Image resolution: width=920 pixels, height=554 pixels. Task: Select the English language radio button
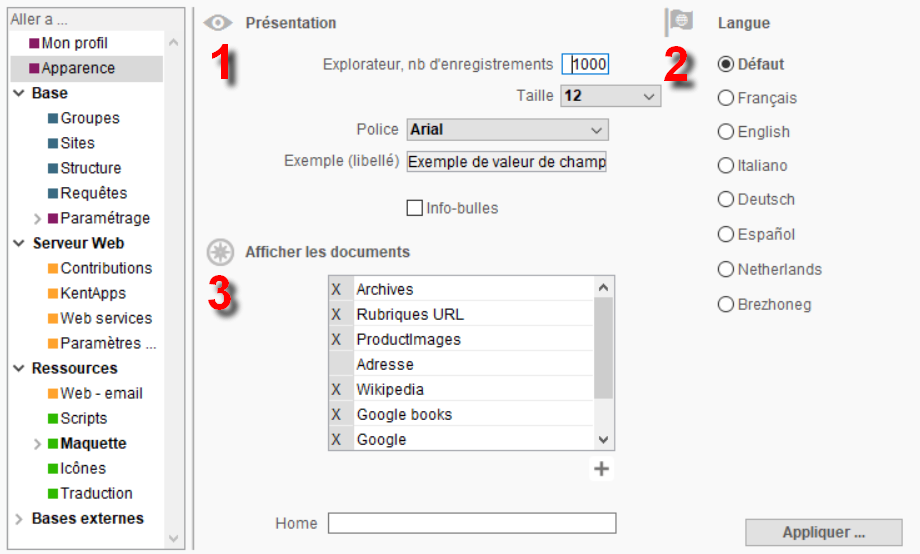tap(726, 132)
